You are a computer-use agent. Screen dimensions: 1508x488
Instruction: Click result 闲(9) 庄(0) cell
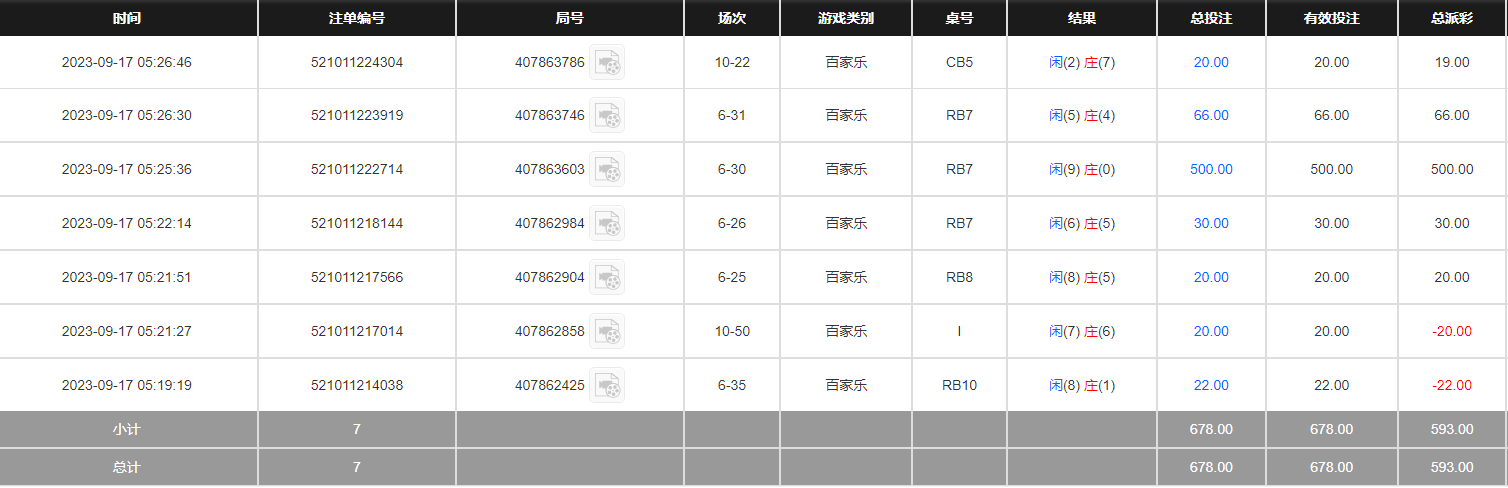point(1082,169)
